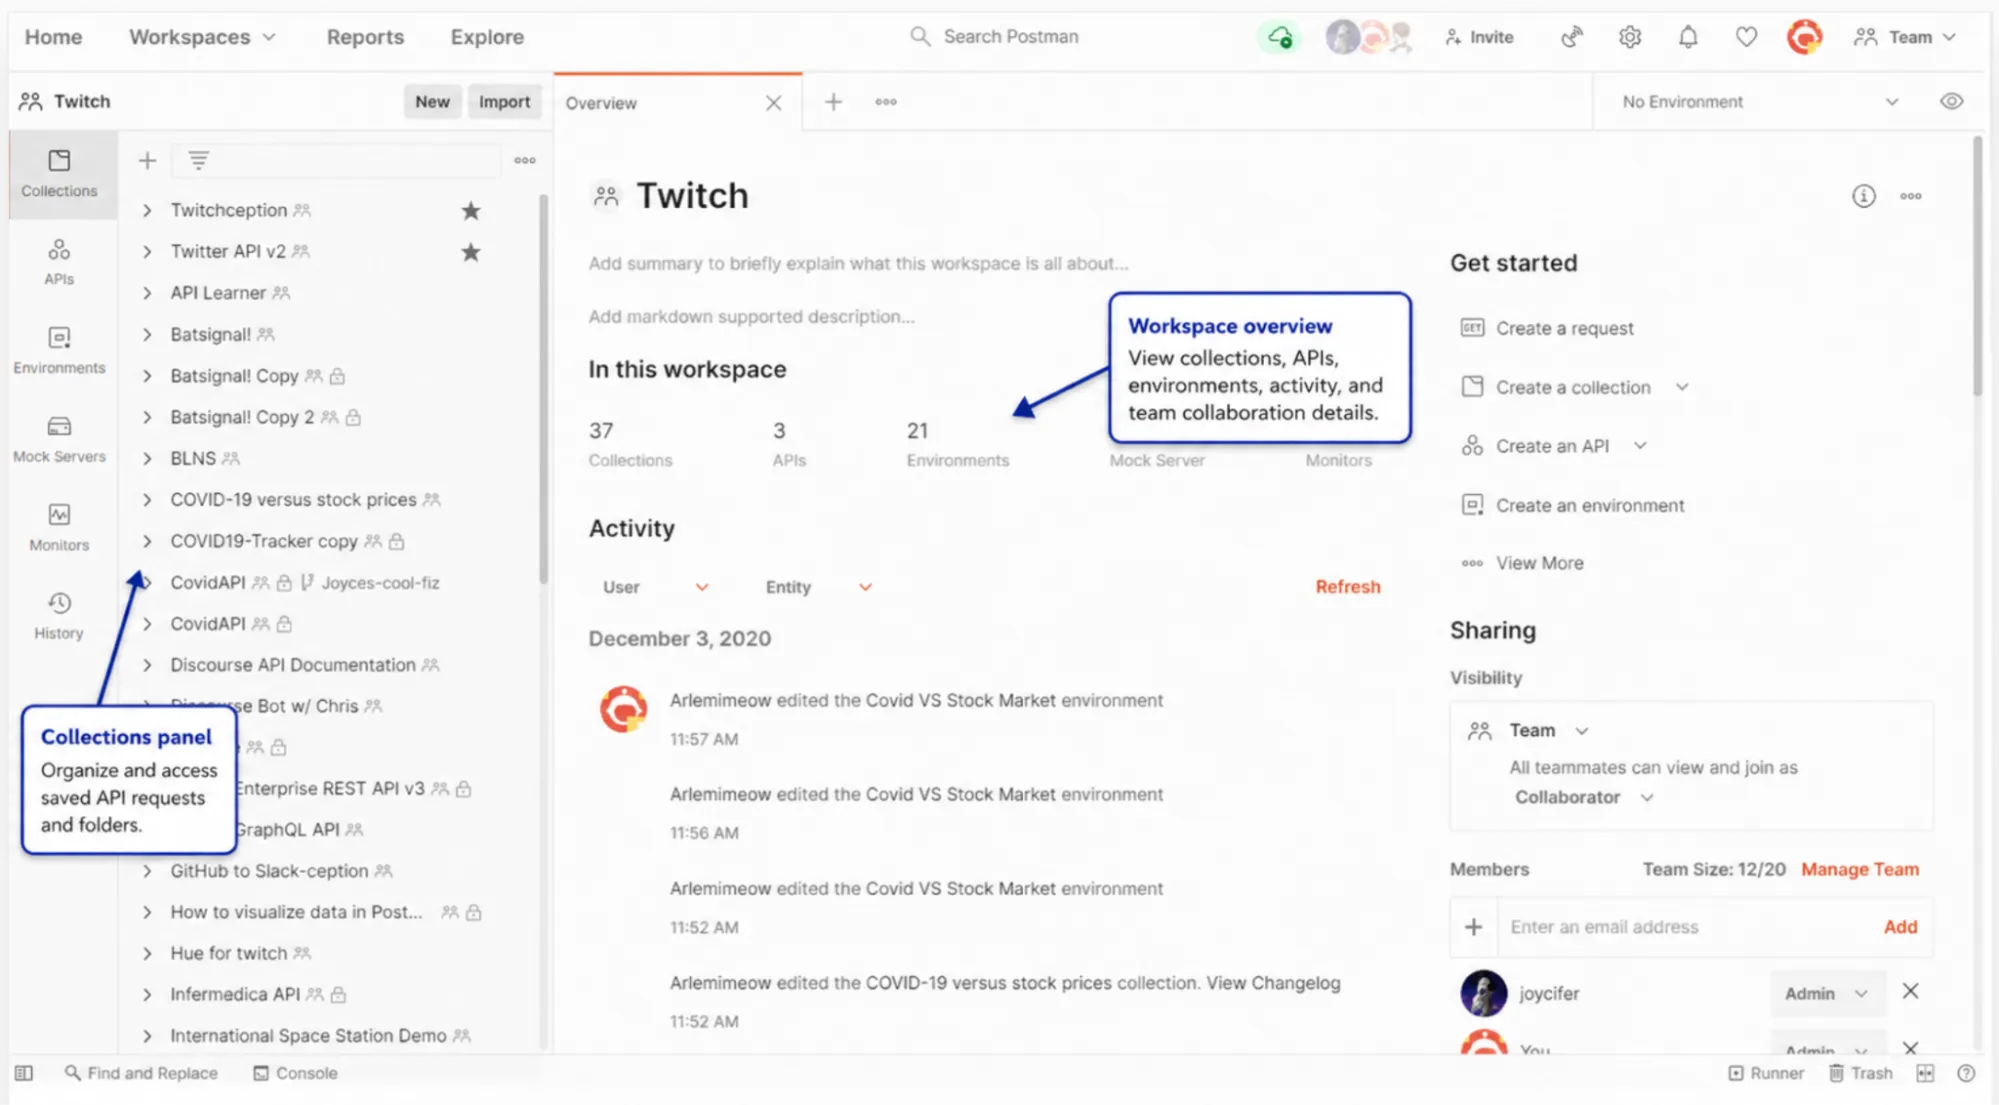
Task: Open the help icon in status bar
Action: (1966, 1073)
